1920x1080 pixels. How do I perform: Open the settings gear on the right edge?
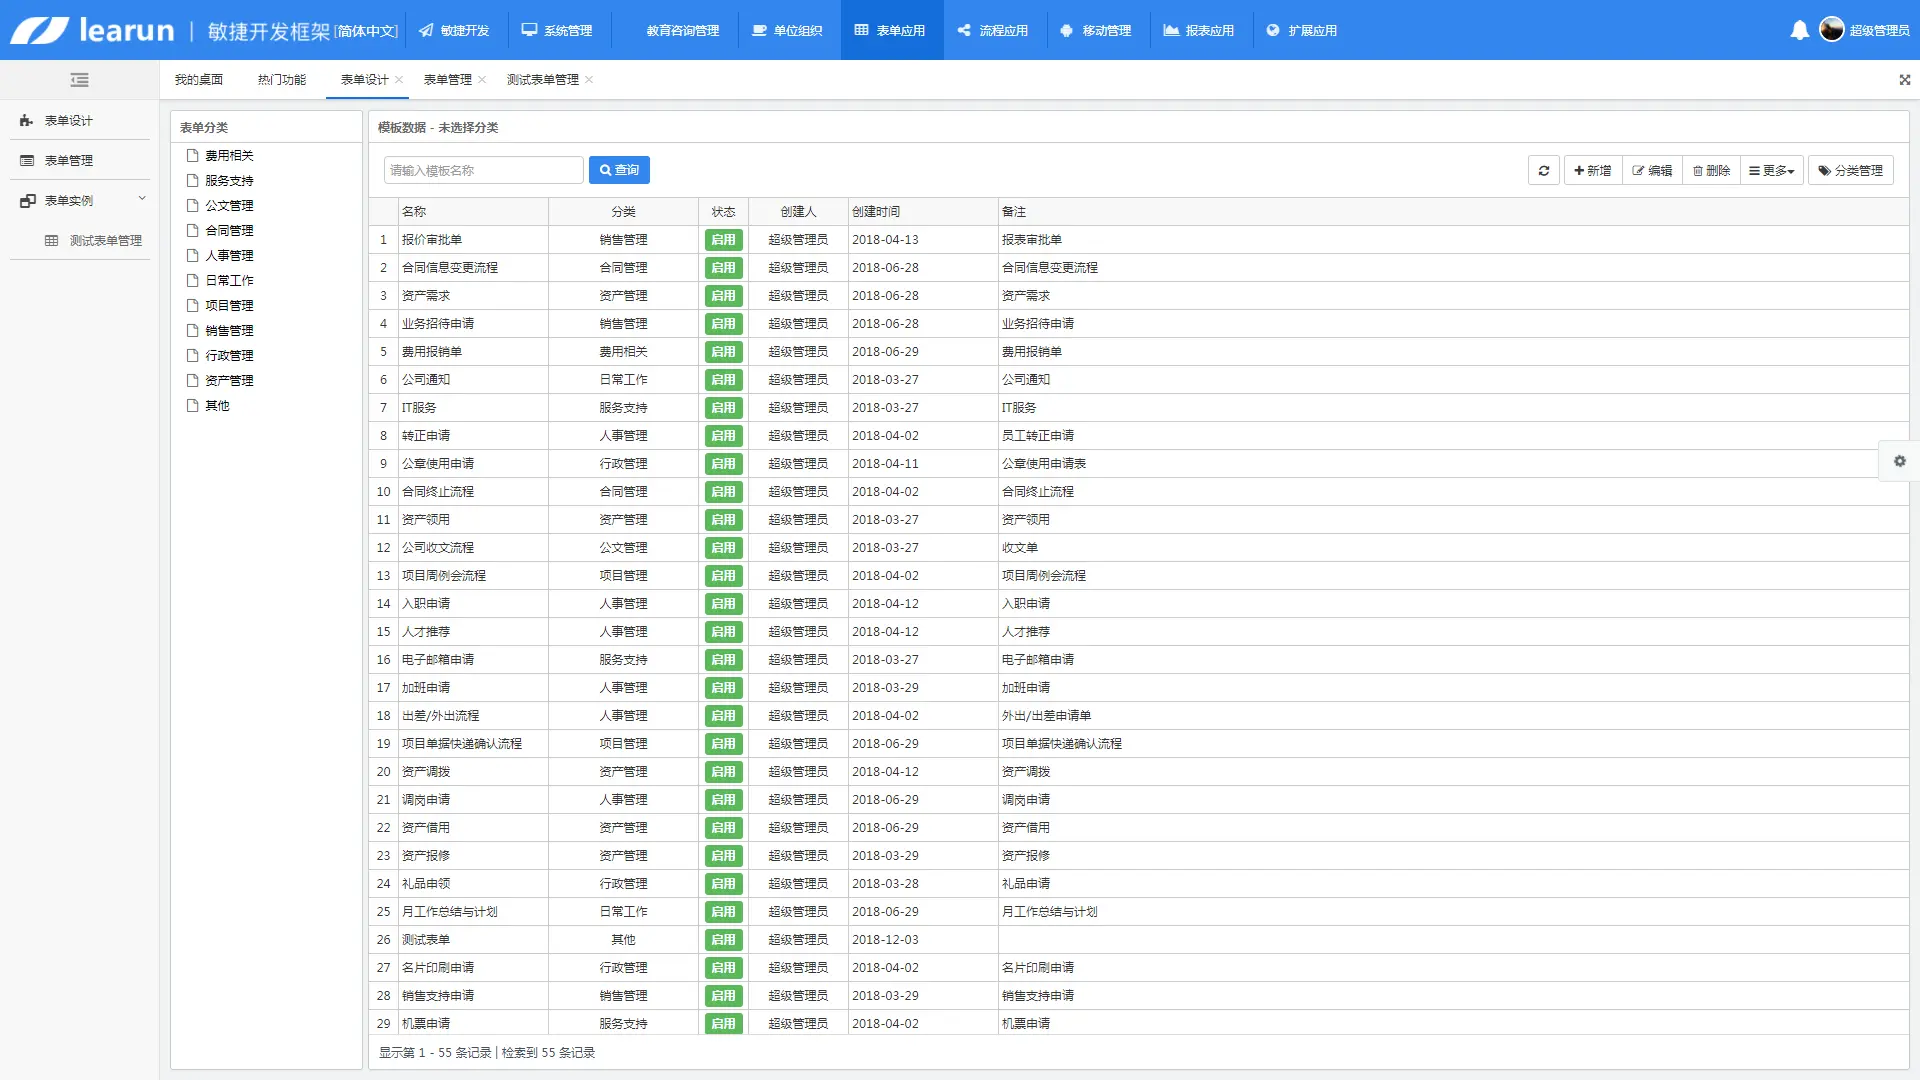point(1899,461)
